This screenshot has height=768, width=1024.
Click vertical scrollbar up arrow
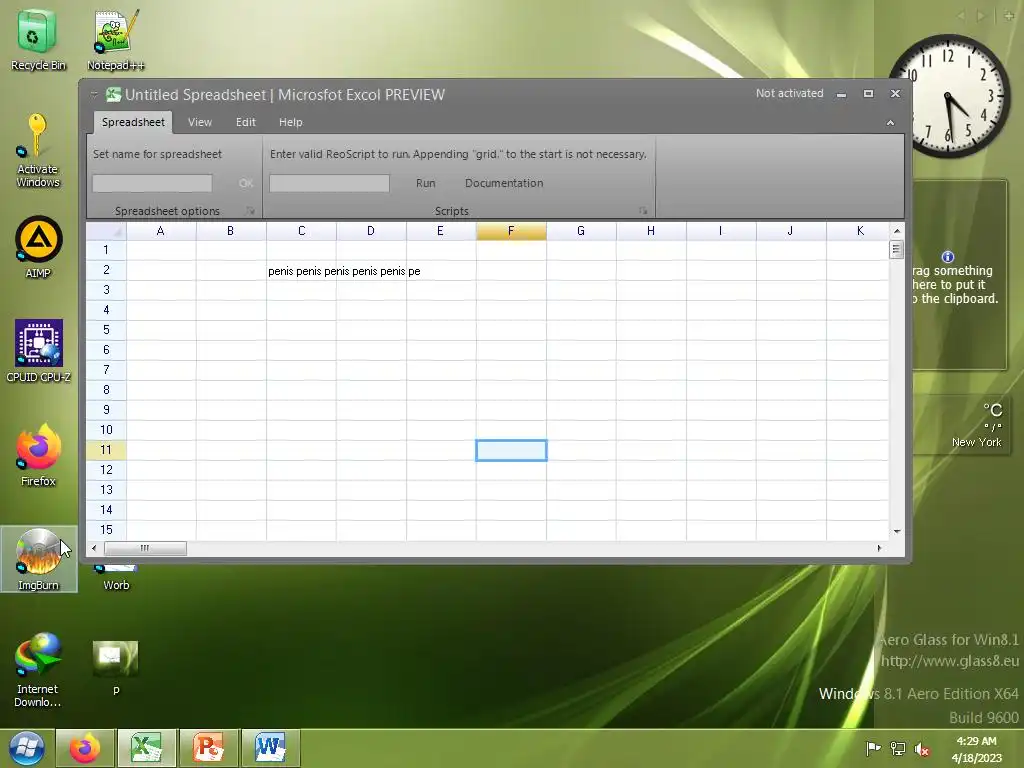(897, 231)
